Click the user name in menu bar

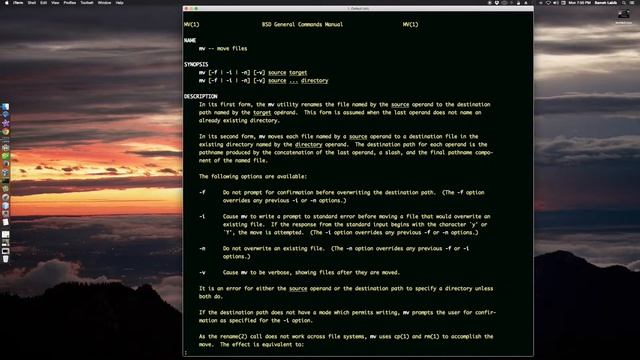pyautogui.click(x=606, y=3)
